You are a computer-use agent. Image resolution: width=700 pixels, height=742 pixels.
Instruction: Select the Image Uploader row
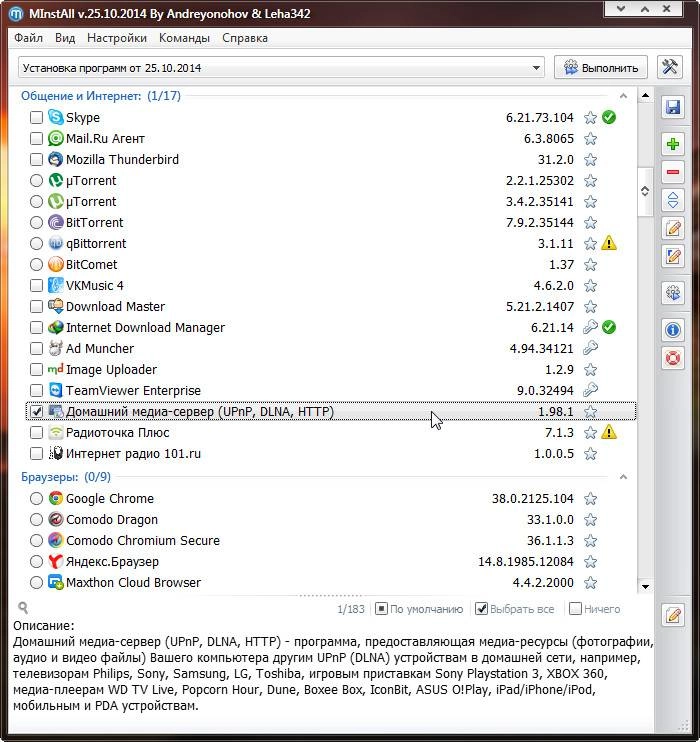(x=331, y=369)
